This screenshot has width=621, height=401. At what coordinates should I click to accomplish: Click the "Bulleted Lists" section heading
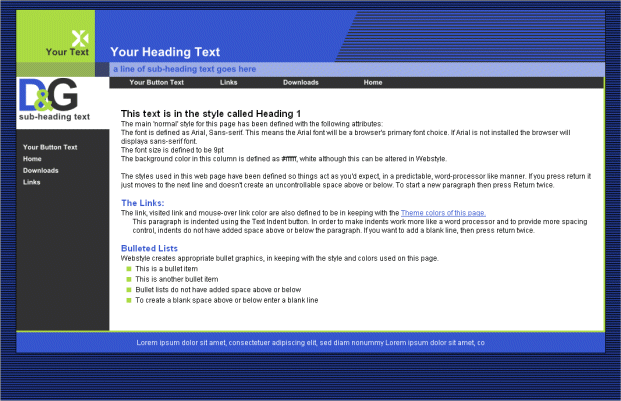pyautogui.click(x=149, y=247)
